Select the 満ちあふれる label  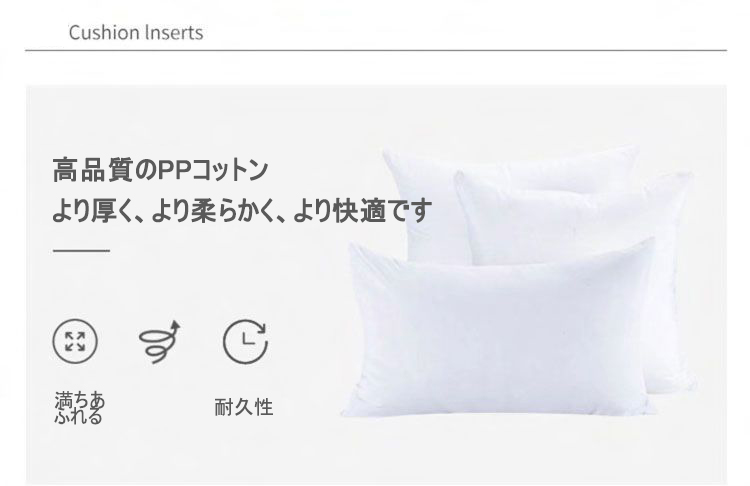pyautogui.click(x=79, y=408)
